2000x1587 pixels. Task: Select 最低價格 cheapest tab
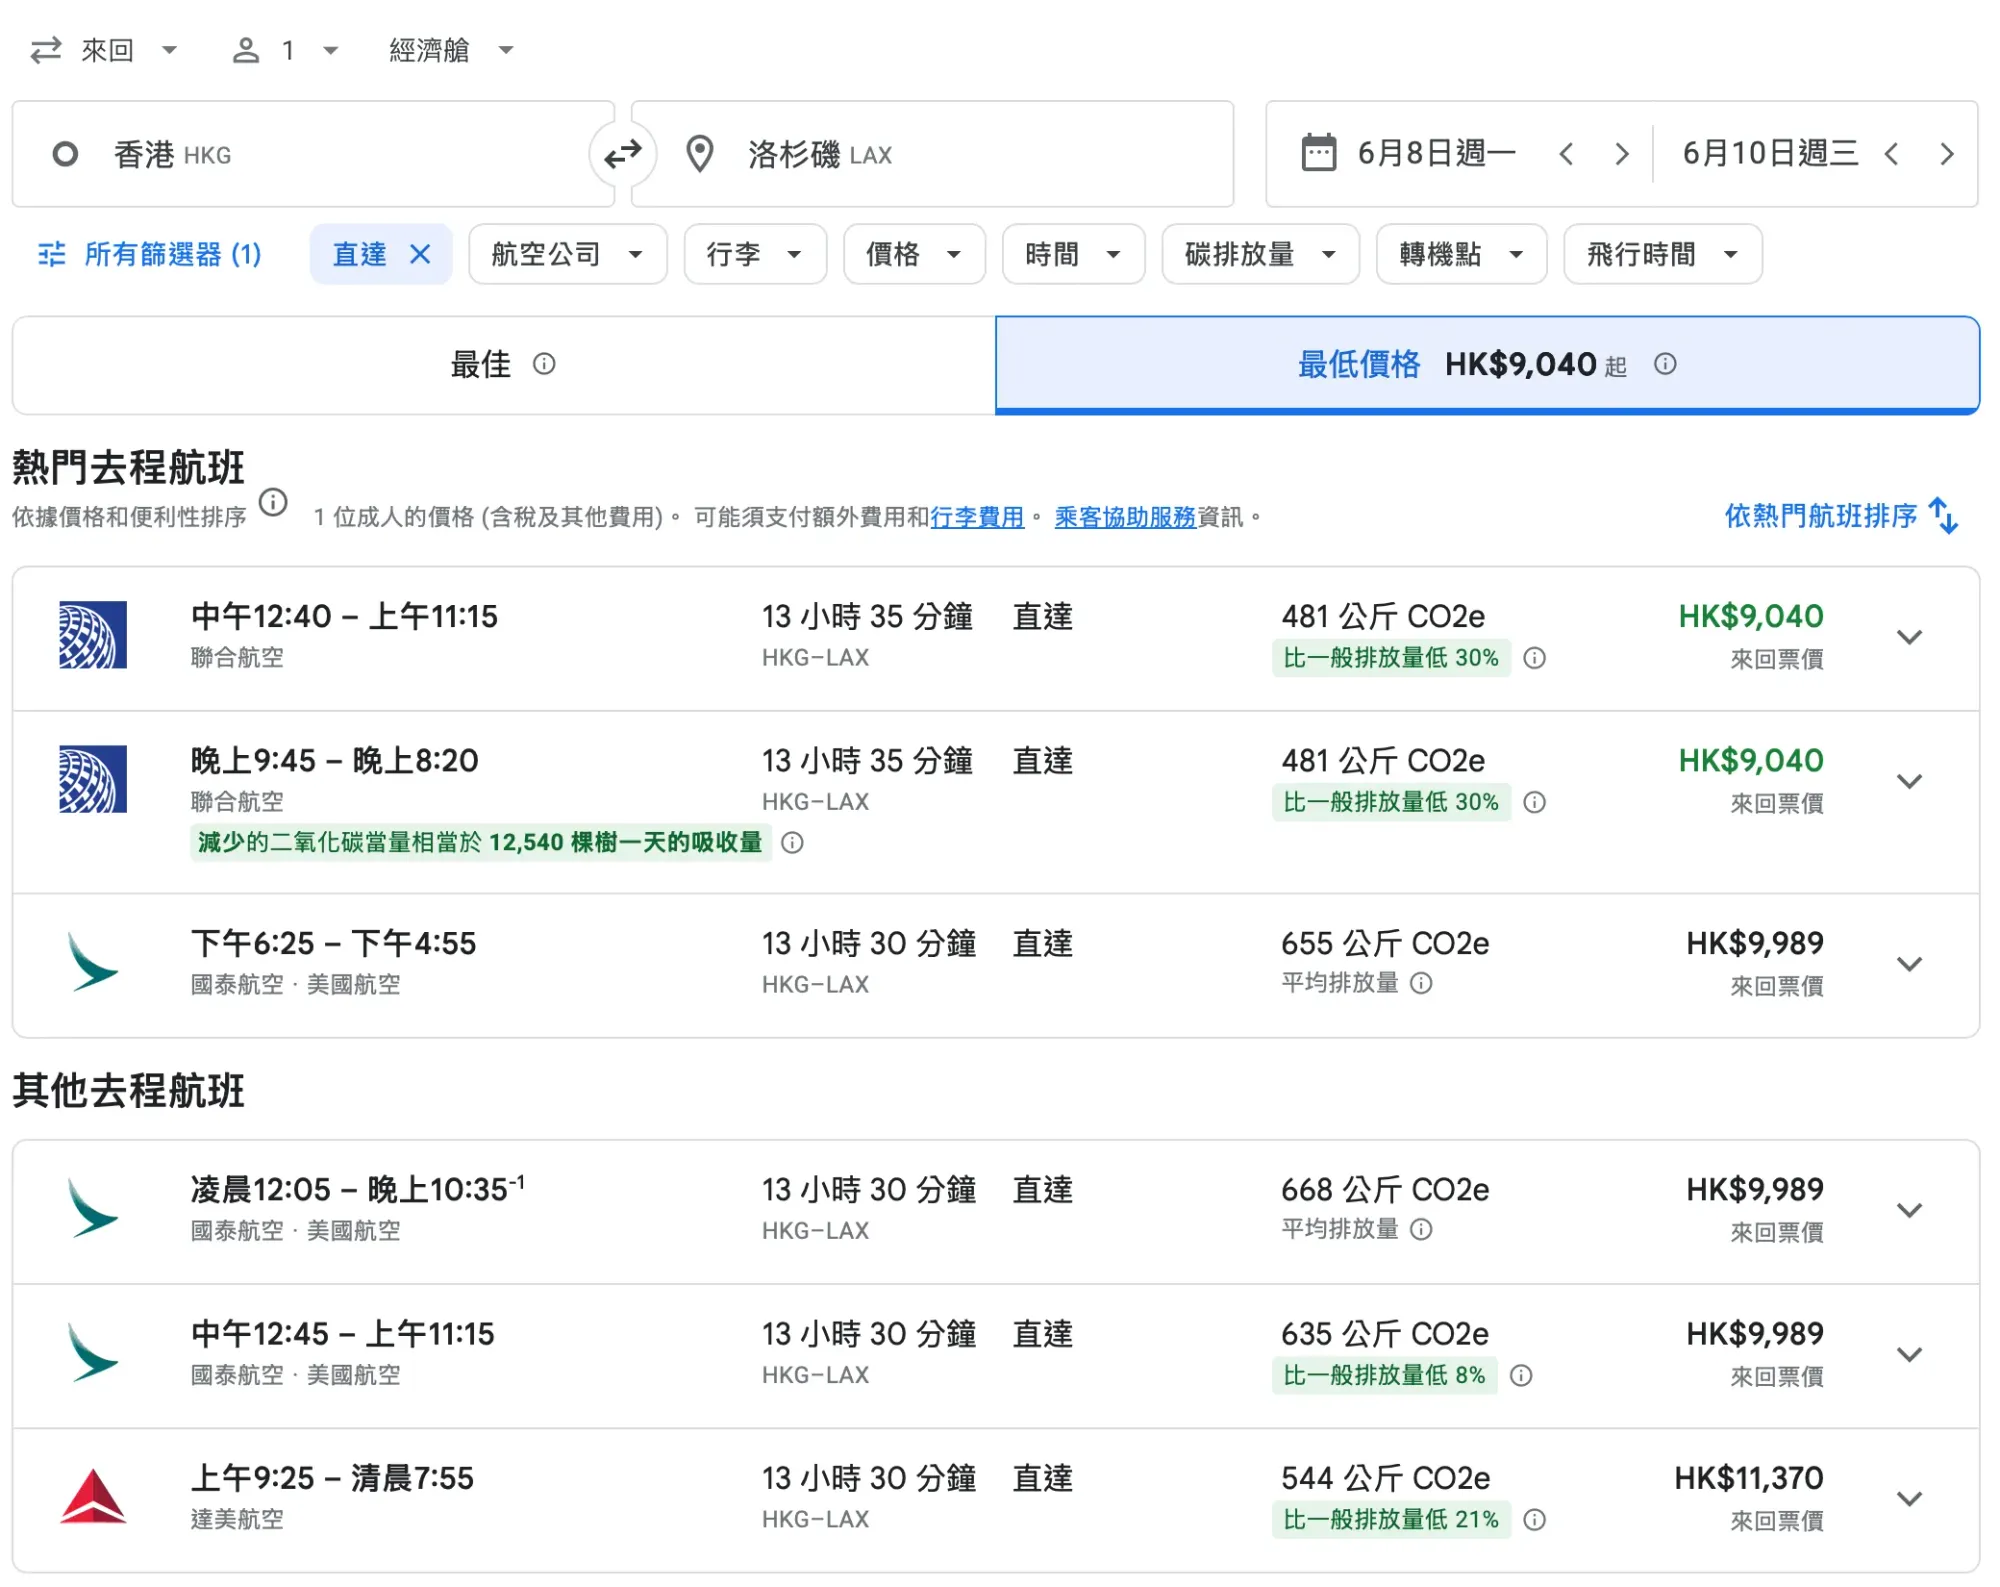point(1487,365)
